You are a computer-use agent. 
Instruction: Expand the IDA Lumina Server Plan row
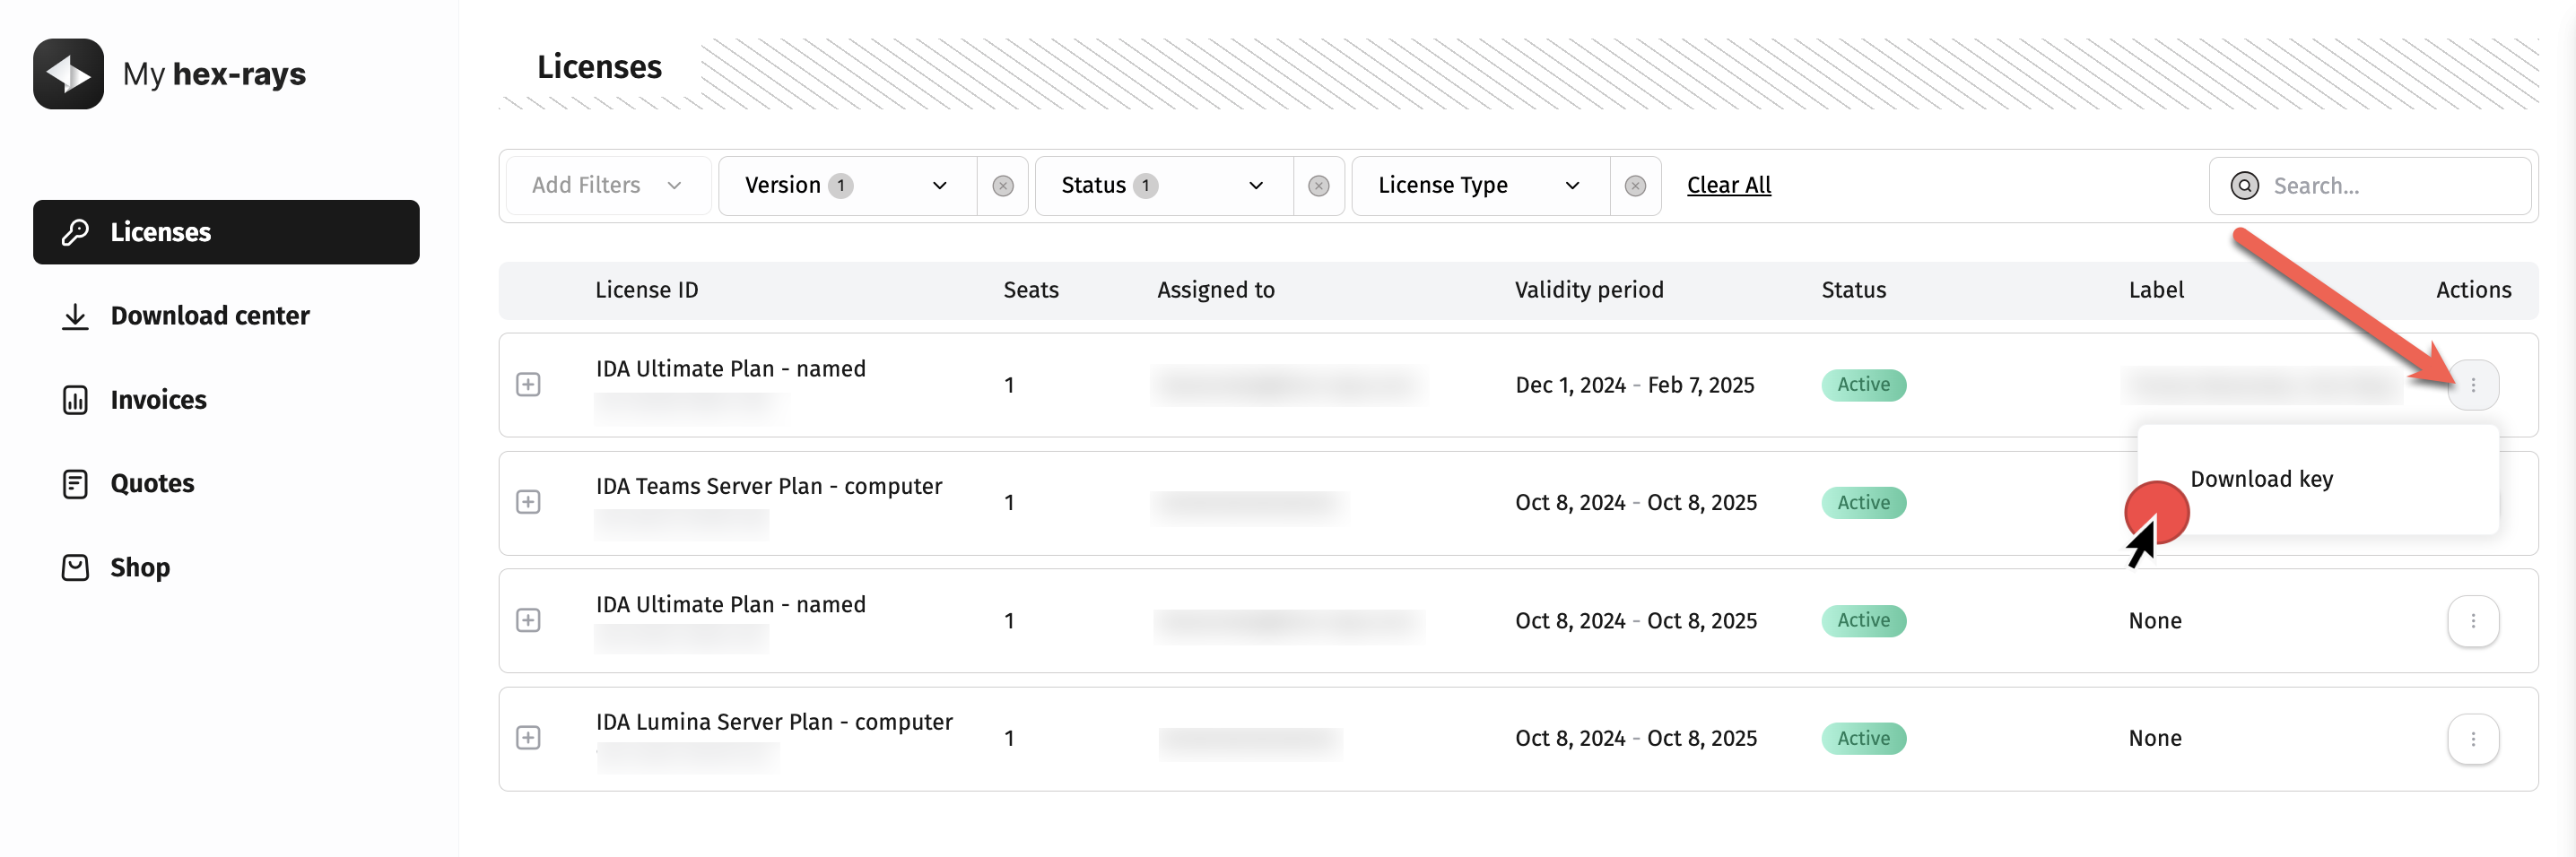tap(528, 738)
